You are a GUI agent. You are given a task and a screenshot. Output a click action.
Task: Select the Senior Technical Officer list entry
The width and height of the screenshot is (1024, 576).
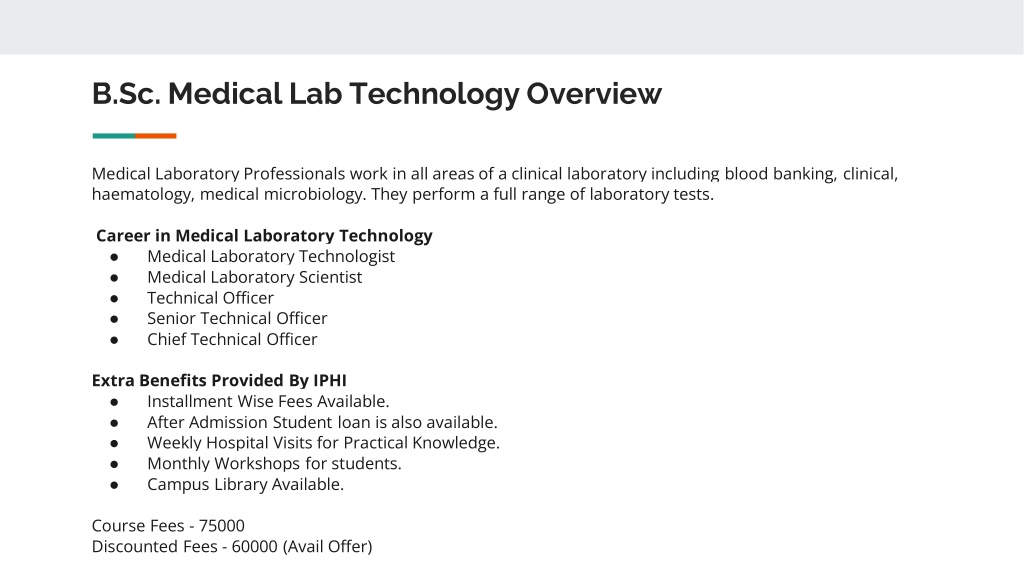237,319
